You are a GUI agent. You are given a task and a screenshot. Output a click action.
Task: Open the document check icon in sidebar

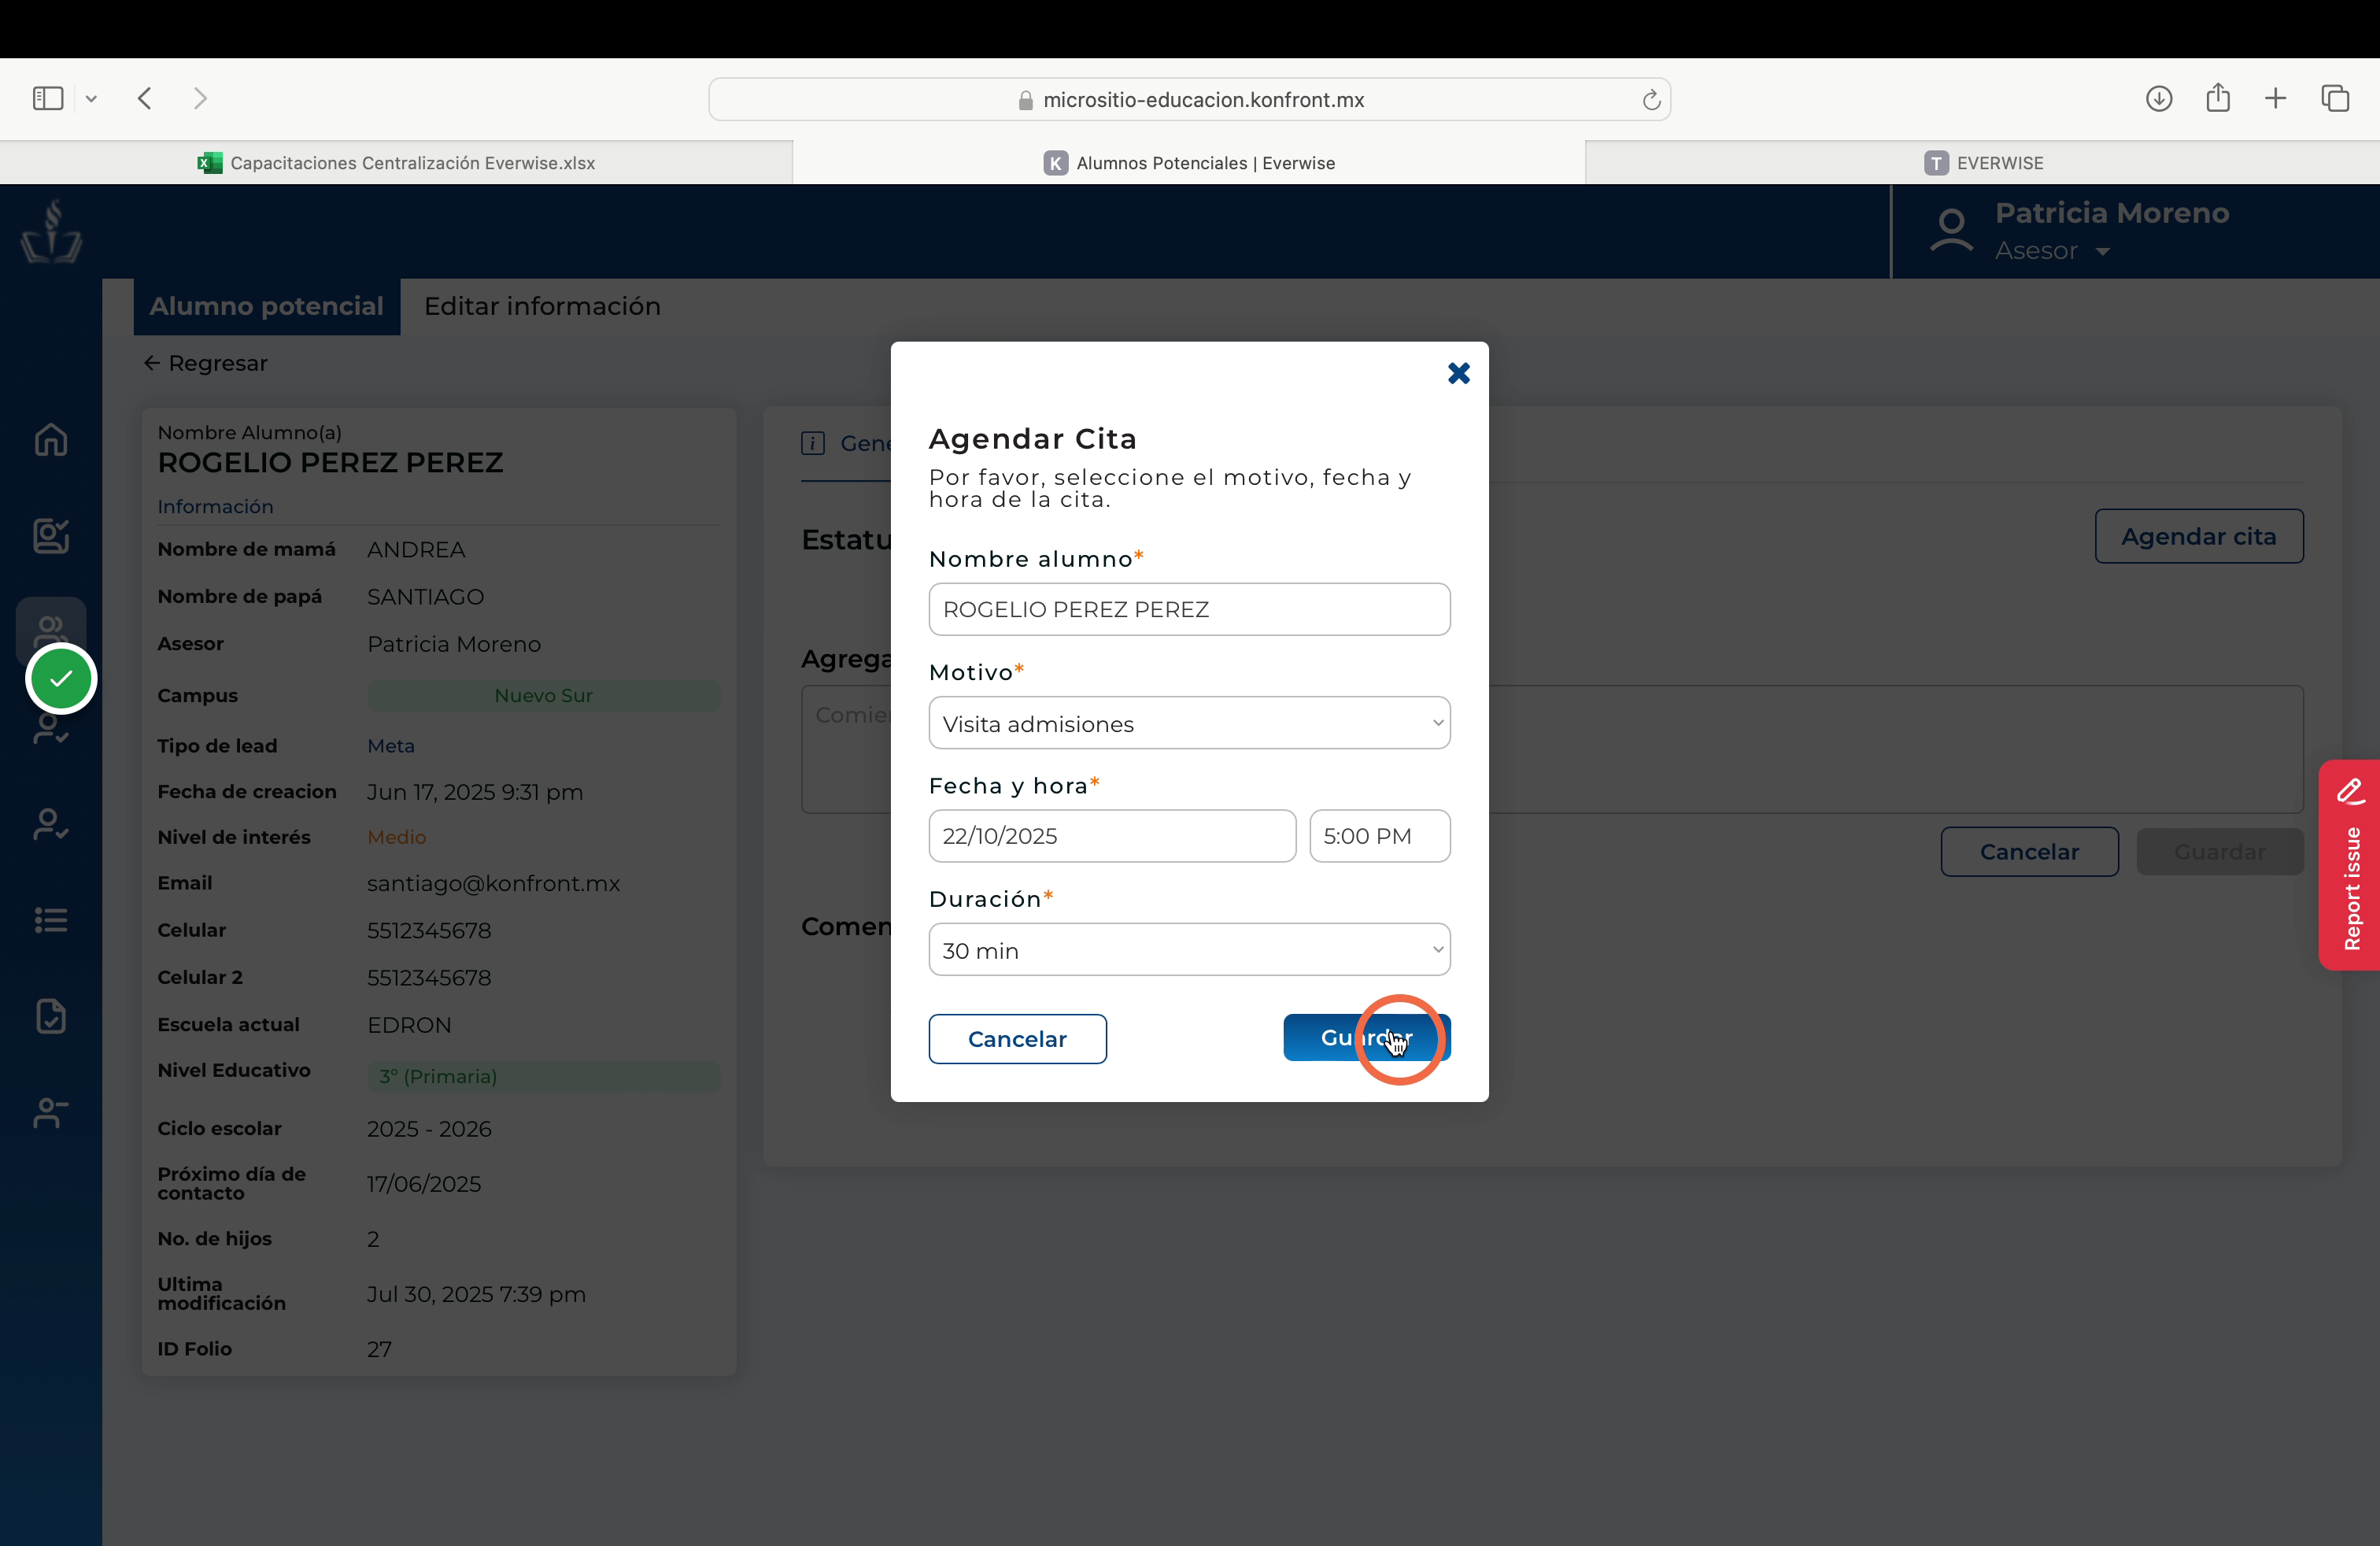pyautogui.click(x=51, y=1016)
